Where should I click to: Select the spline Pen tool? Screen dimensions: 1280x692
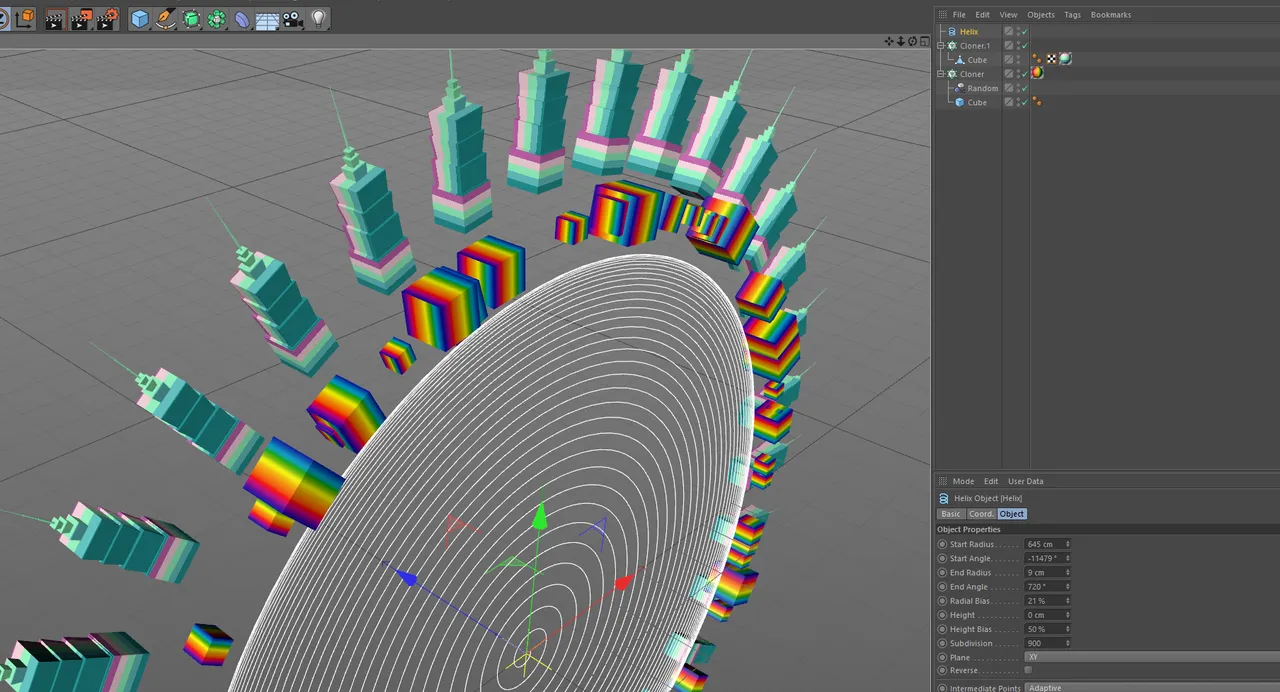(x=166, y=18)
